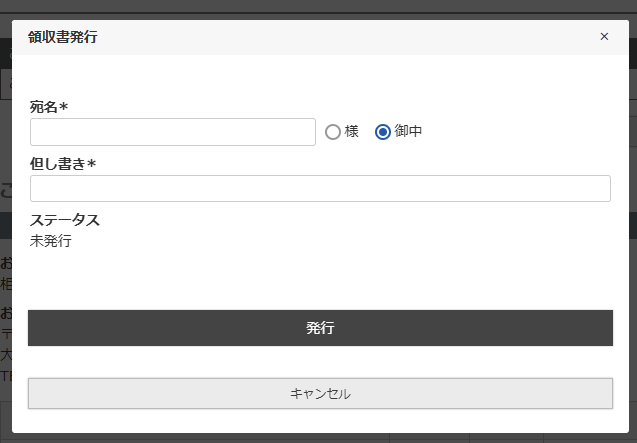Focus the 但し書き text input field
The height and width of the screenshot is (443, 637).
point(320,189)
